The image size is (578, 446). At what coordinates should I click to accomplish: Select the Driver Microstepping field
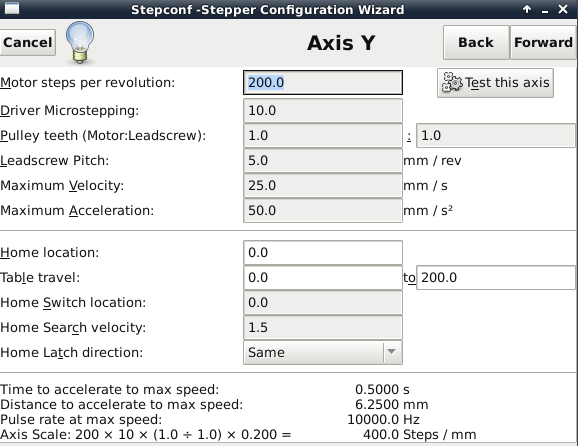click(x=323, y=111)
